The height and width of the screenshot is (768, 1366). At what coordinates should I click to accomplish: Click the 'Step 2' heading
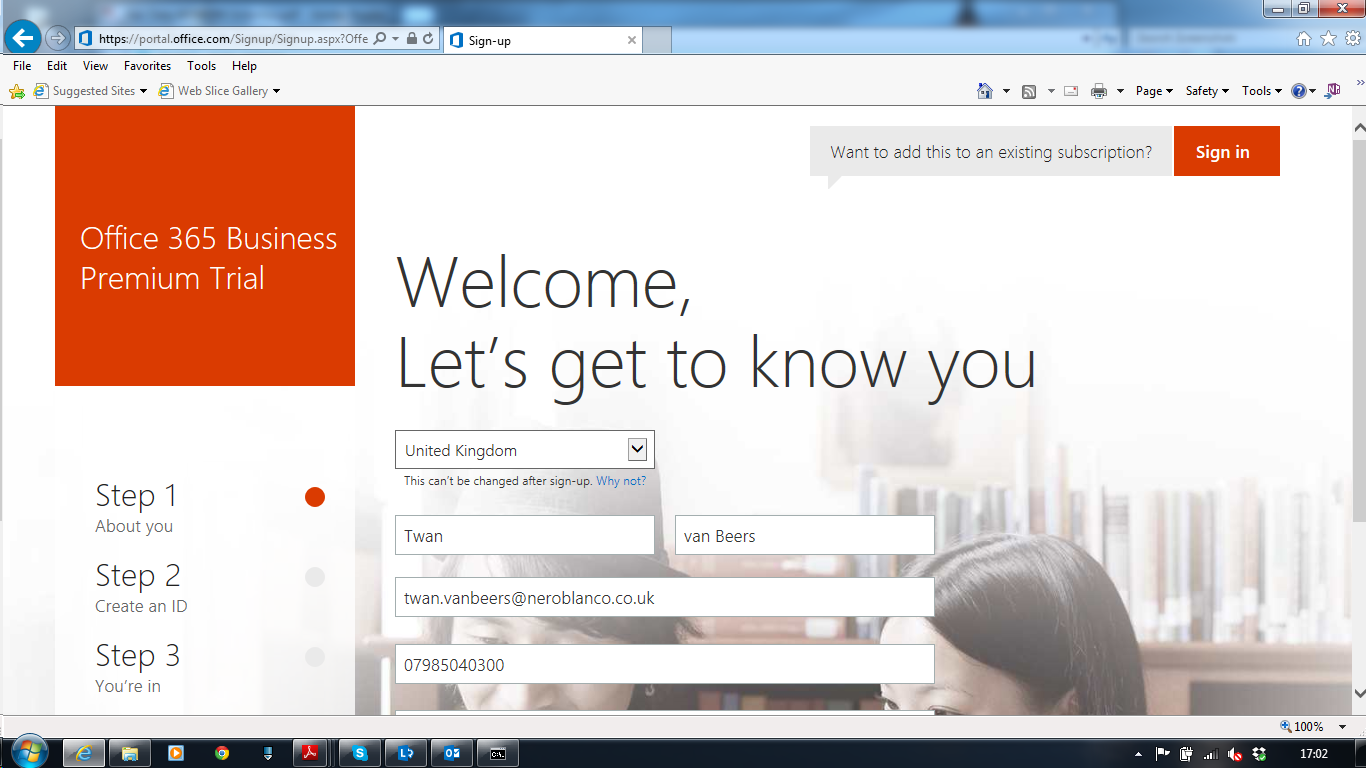pyautogui.click(x=138, y=575)
